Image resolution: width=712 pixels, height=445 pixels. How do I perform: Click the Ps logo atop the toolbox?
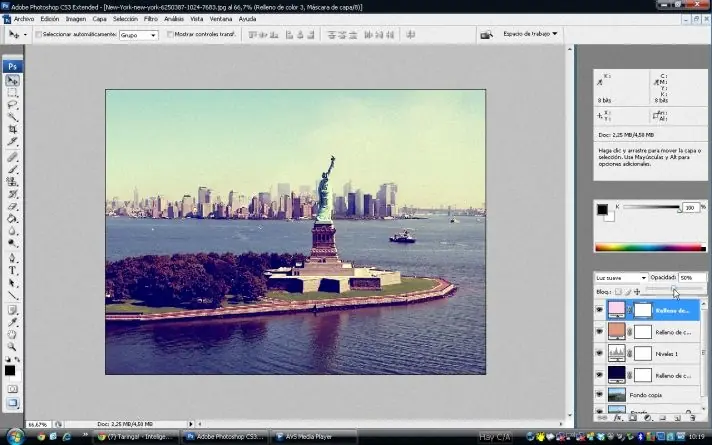12,66
